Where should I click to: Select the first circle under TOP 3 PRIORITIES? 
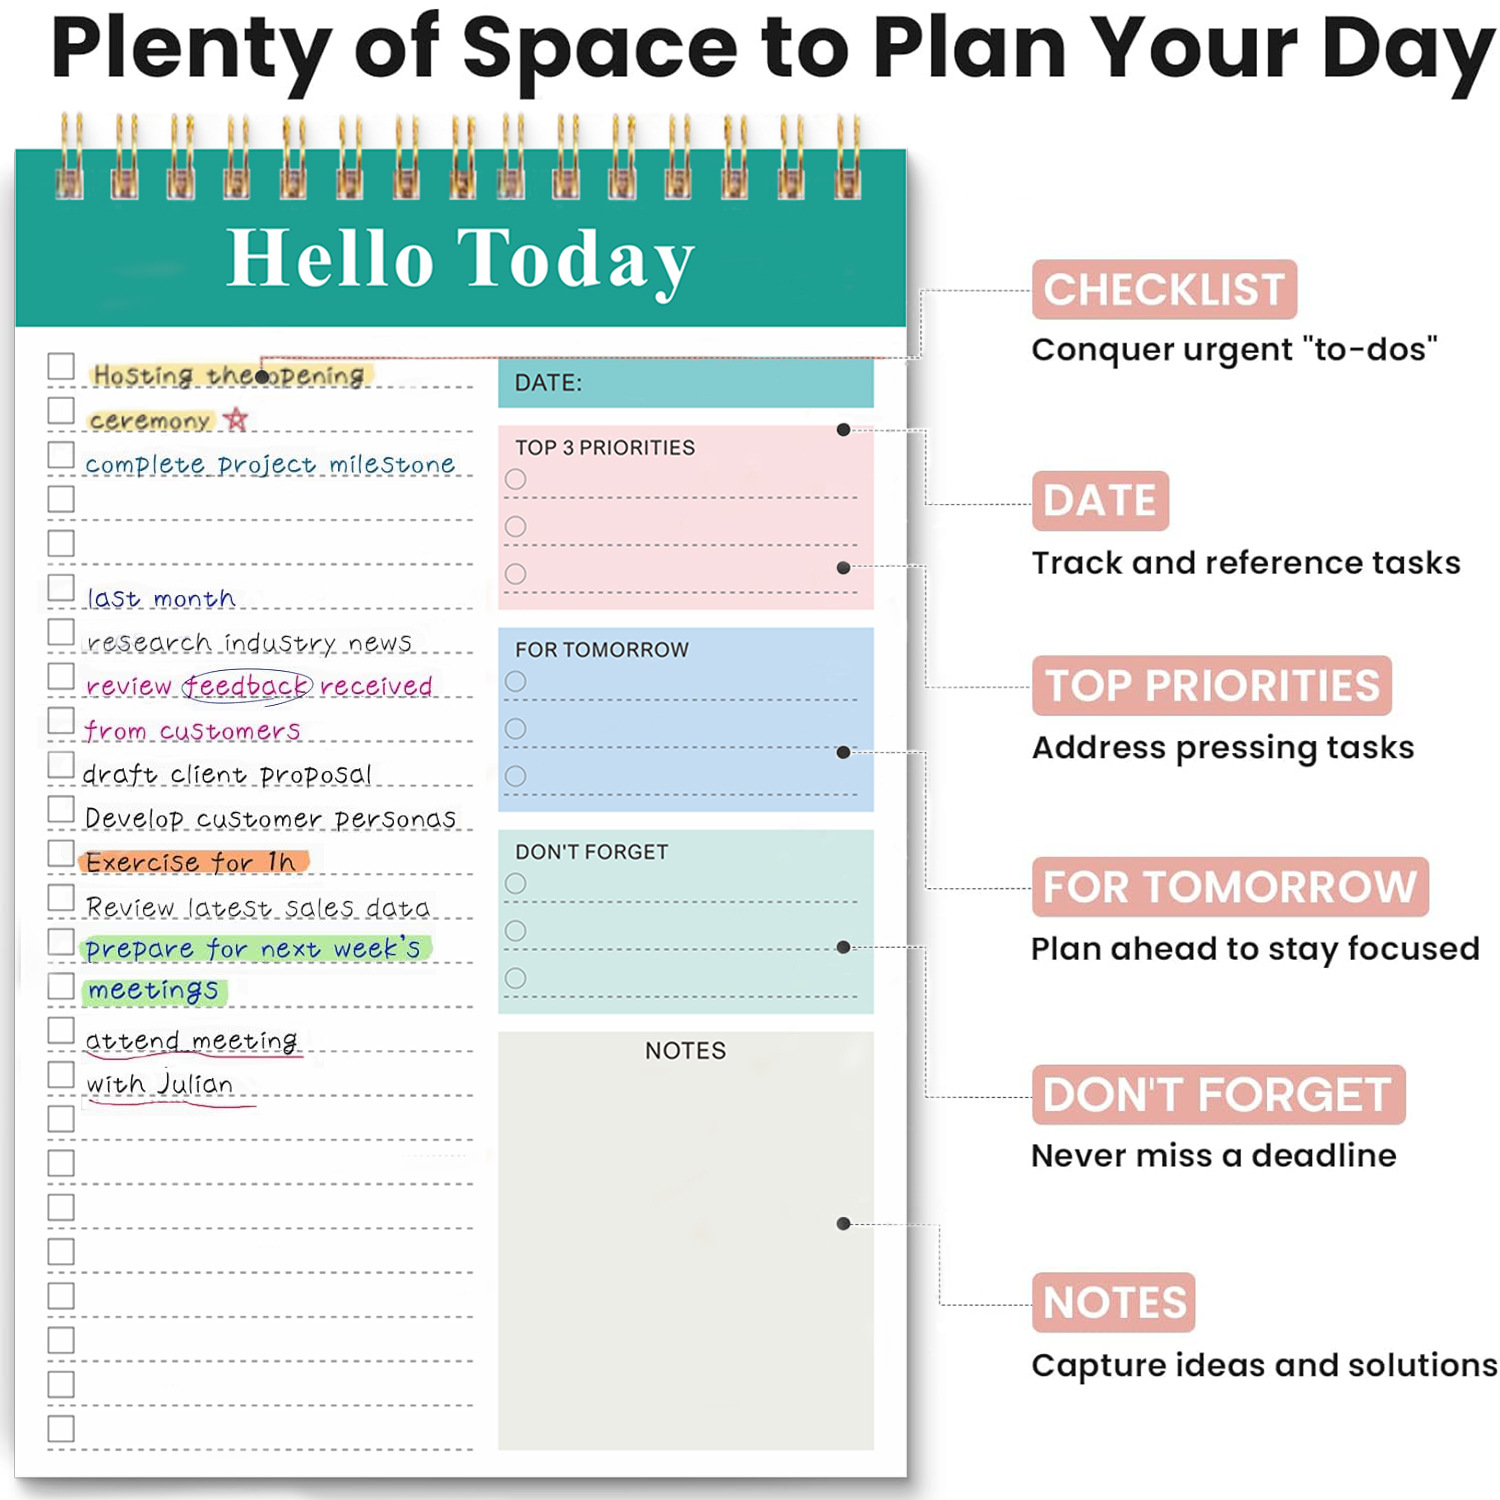(516, 479)
